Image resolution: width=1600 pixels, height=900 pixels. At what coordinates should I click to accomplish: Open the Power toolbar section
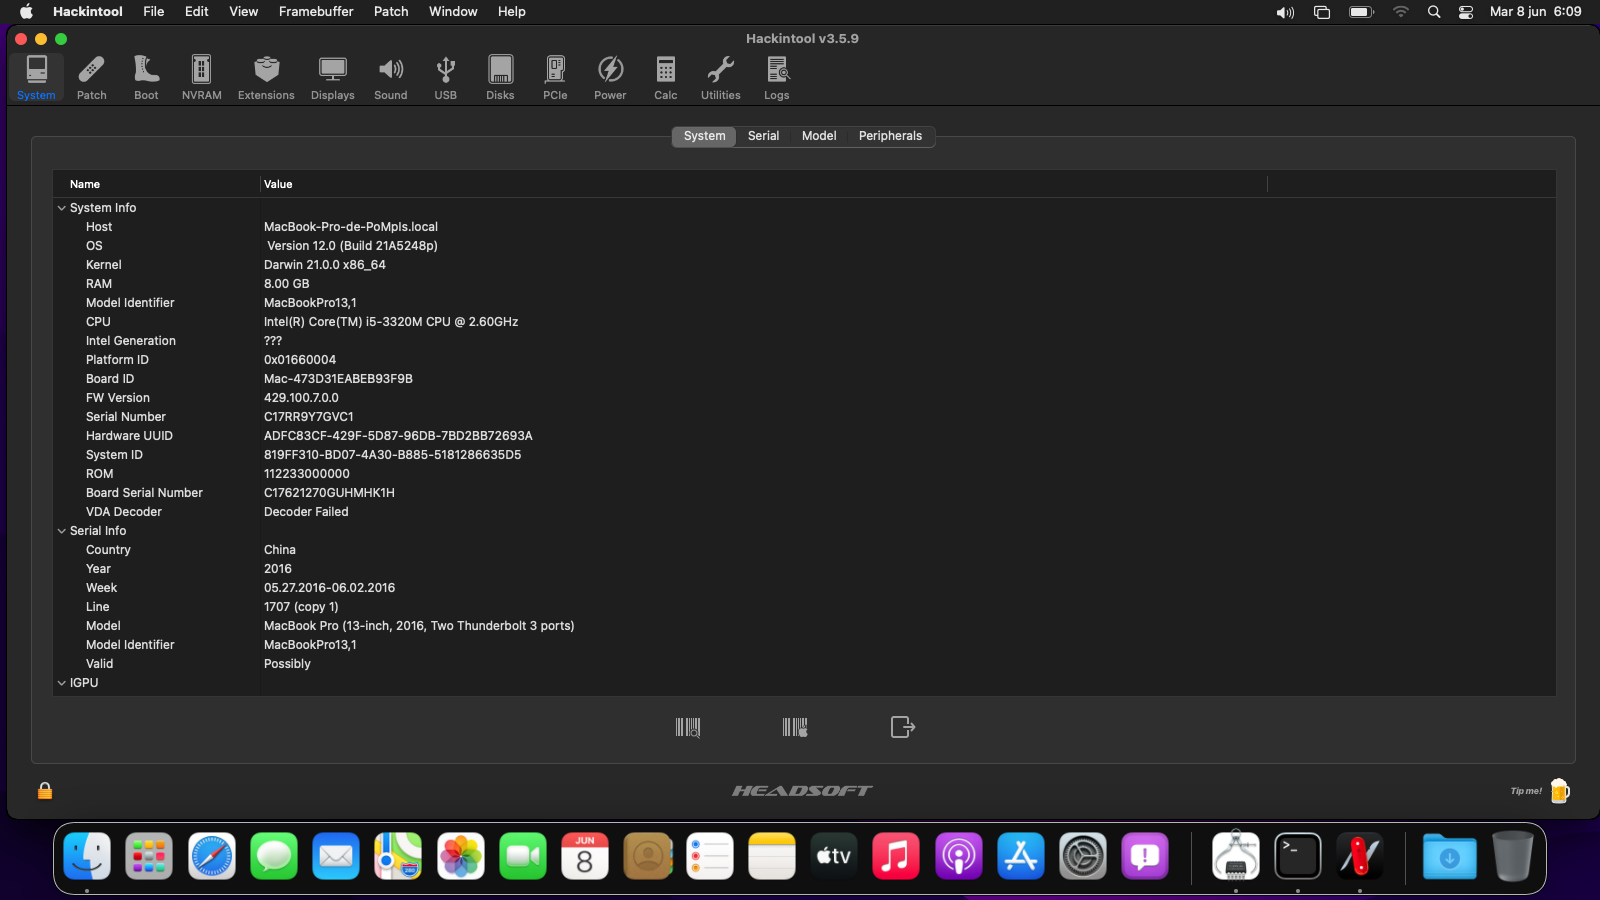tap(610, 77)
